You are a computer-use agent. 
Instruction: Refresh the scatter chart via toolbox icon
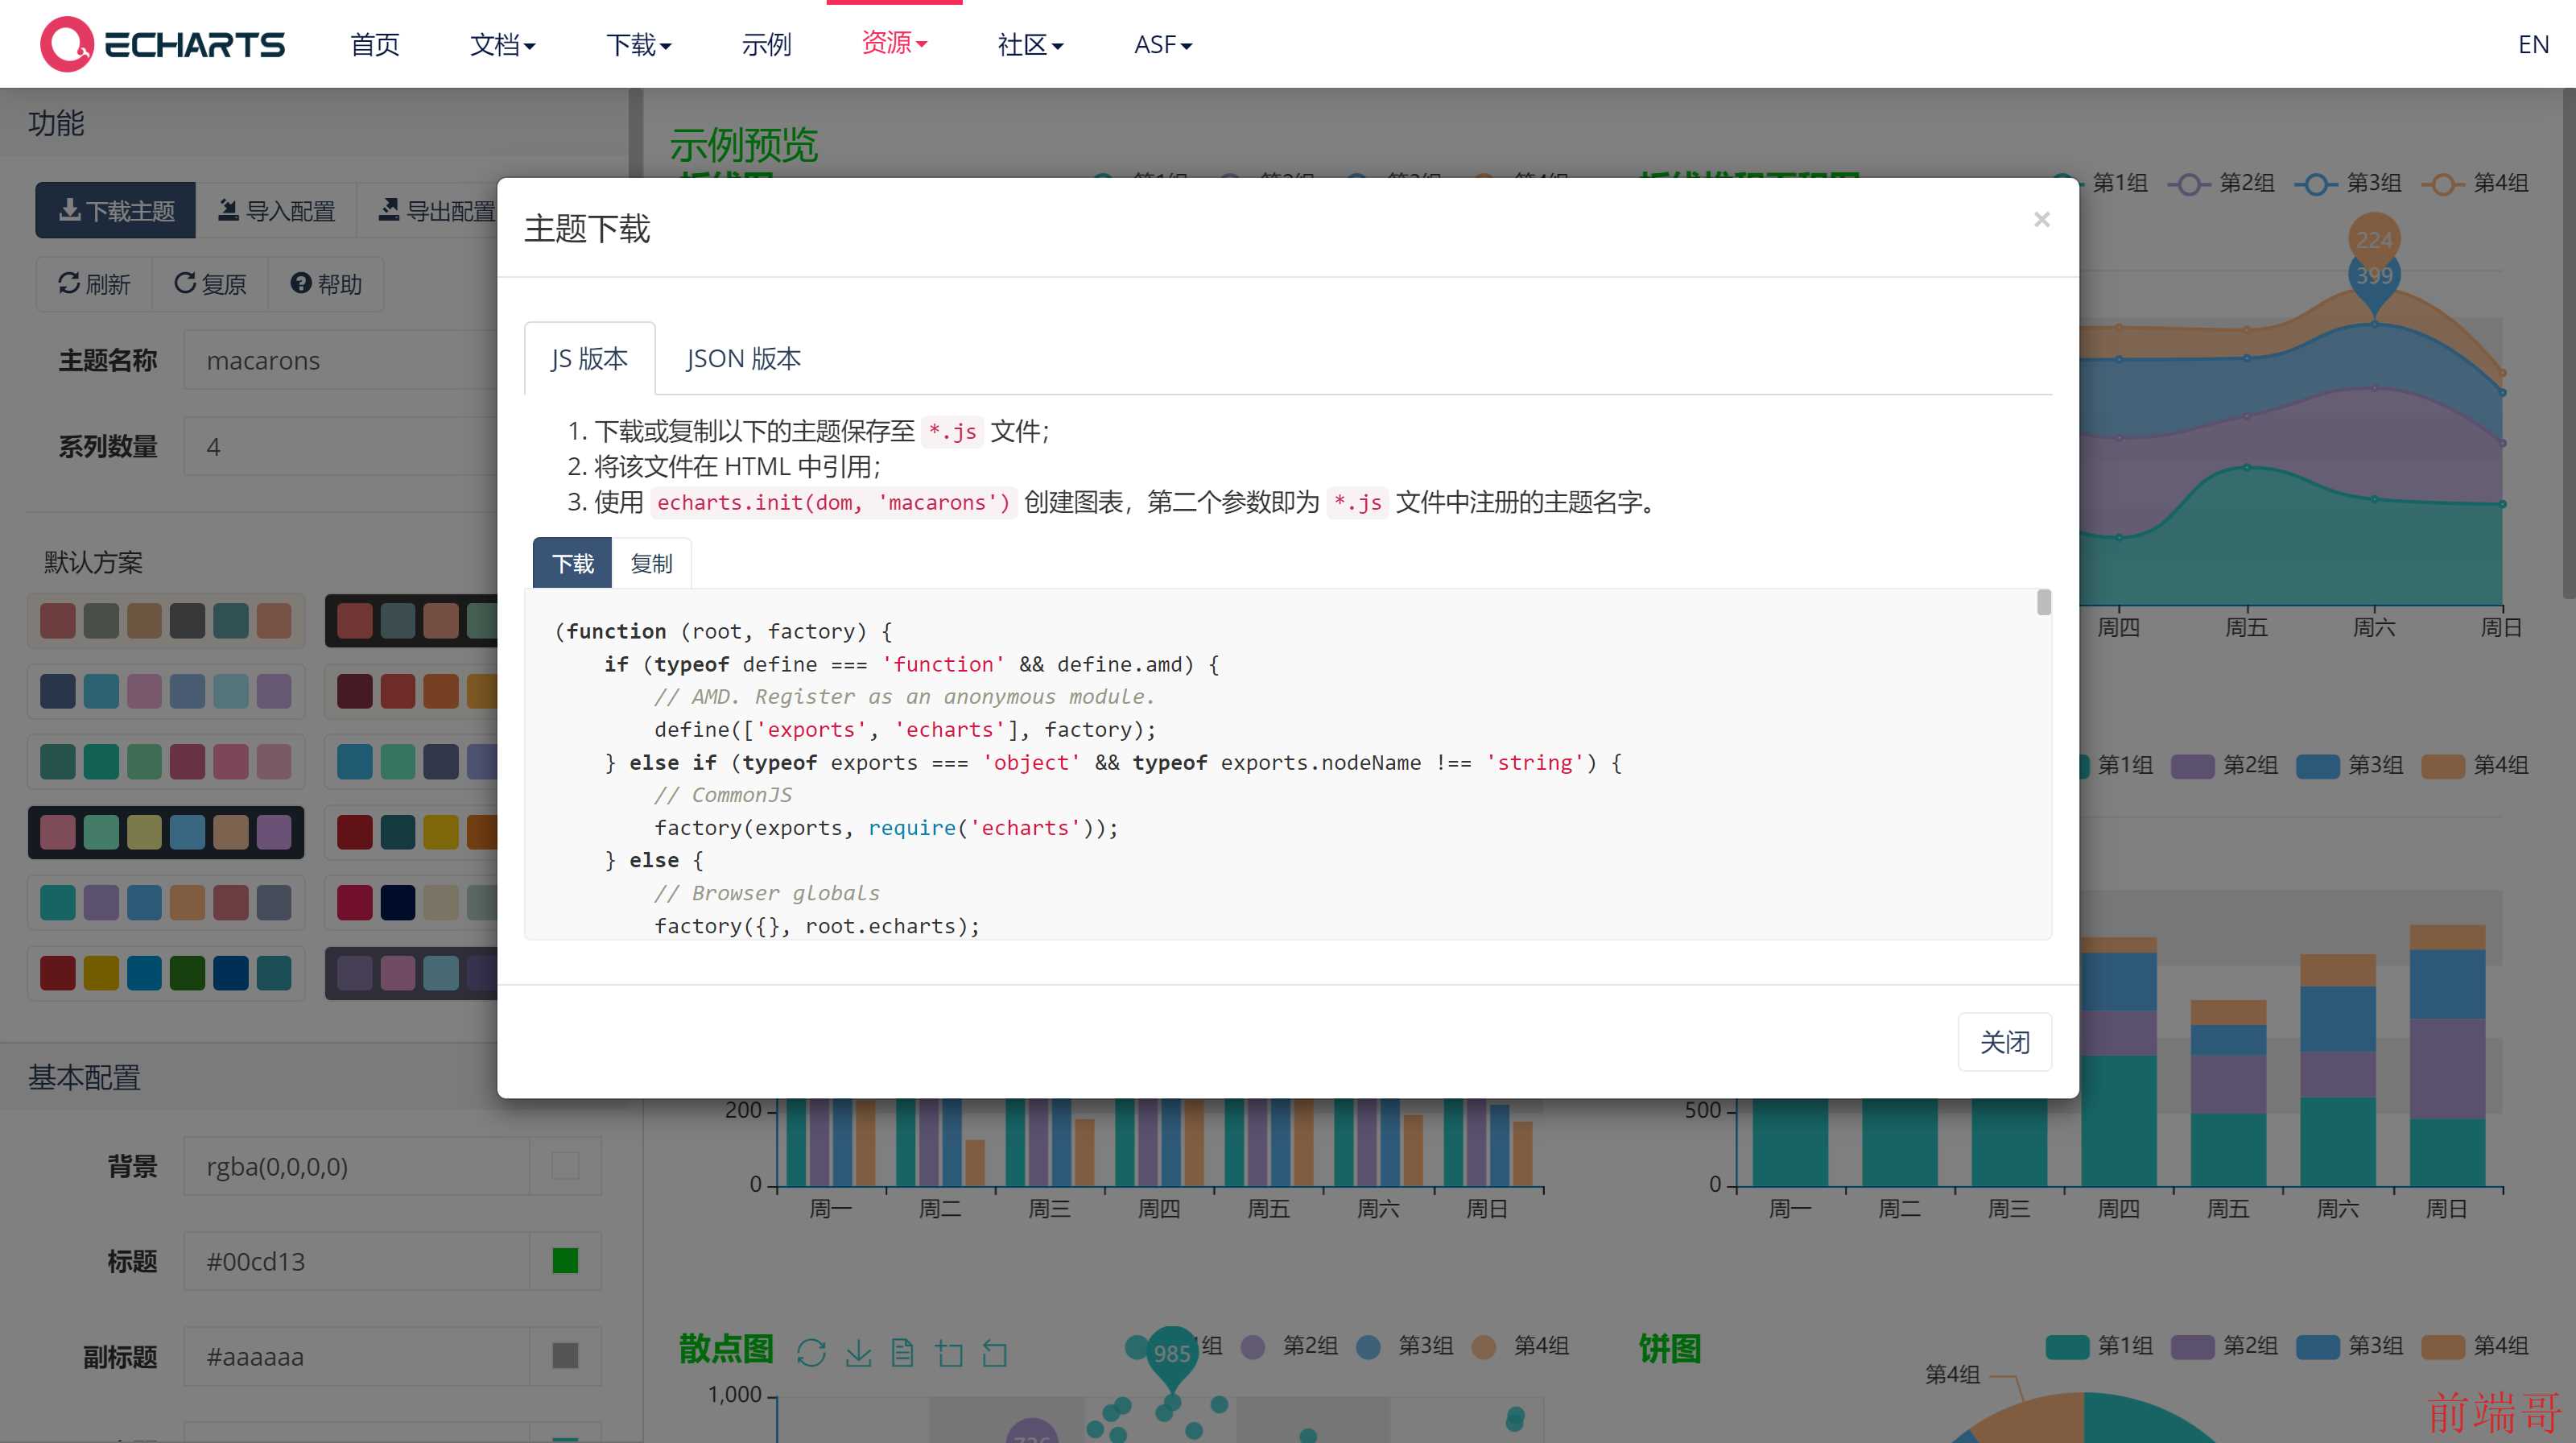(811, 1353)
